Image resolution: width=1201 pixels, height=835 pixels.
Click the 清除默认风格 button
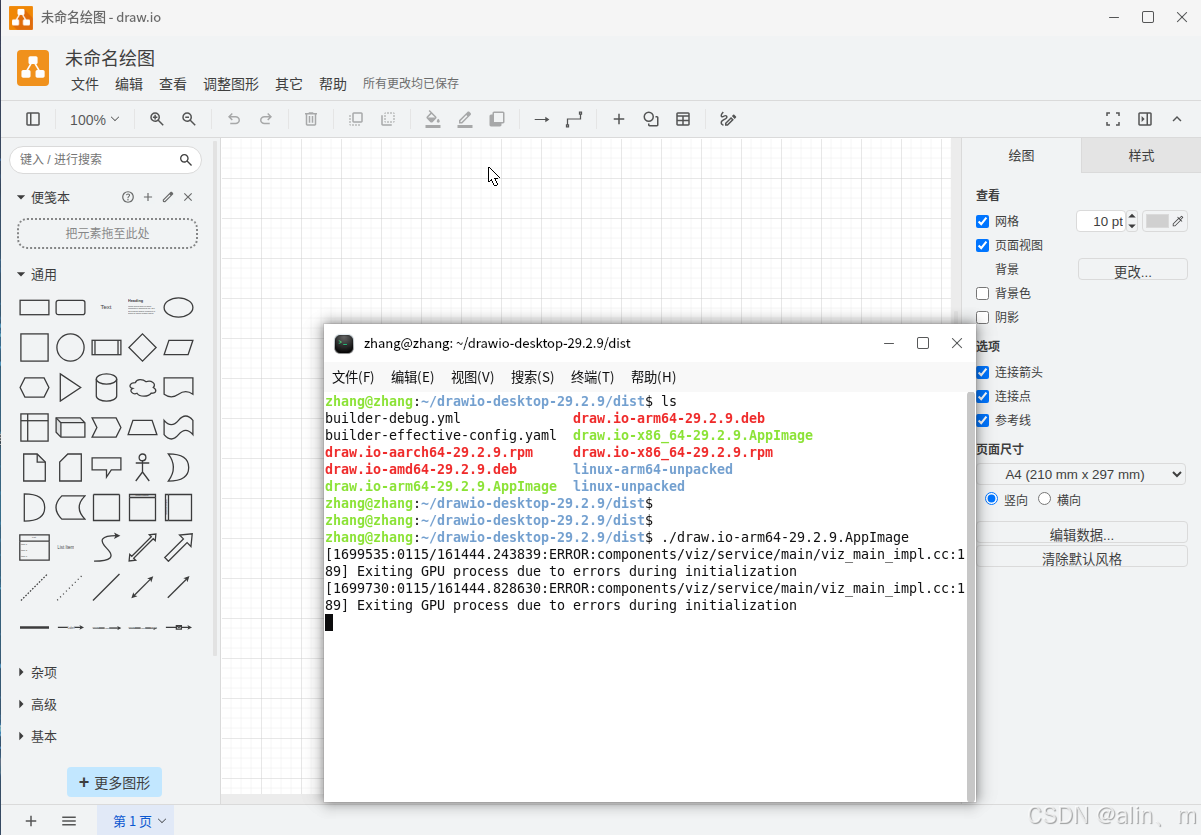(1081, 558)
